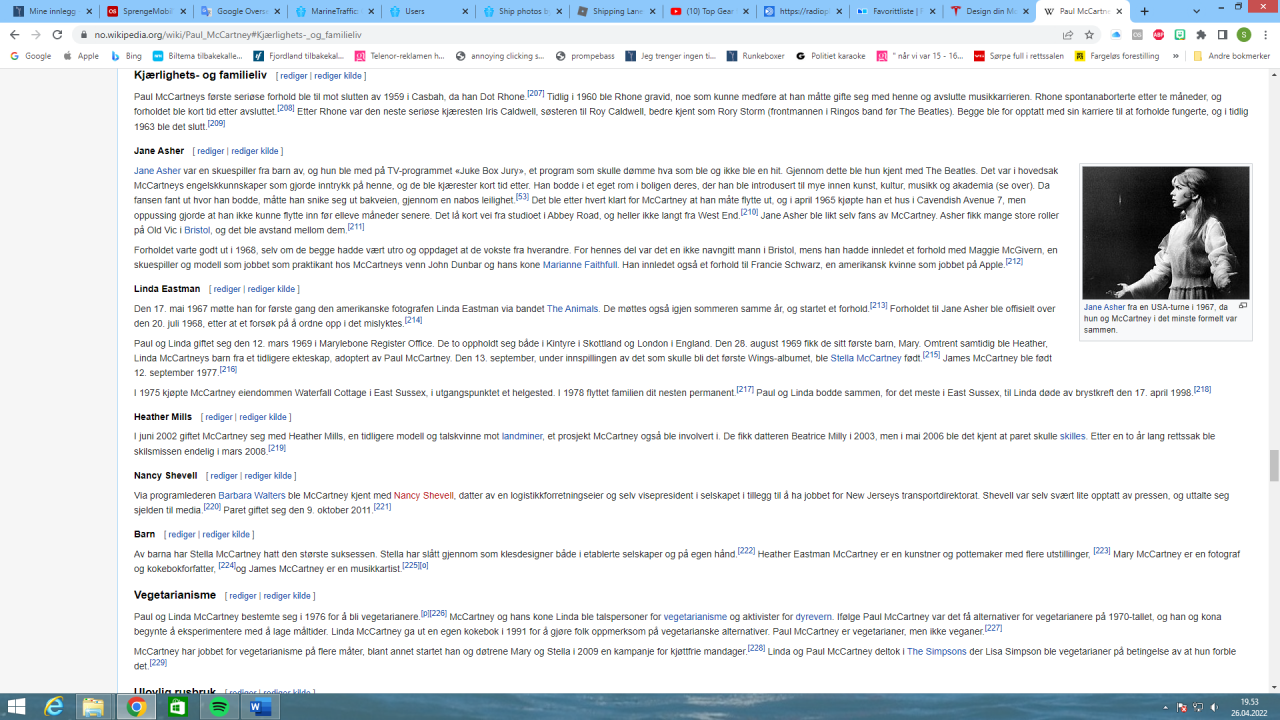Image resolution: width=1280 pixels, height=720 pixels.
Task: Open Microsoft Word from the taskbar
Action: (261, 706)
